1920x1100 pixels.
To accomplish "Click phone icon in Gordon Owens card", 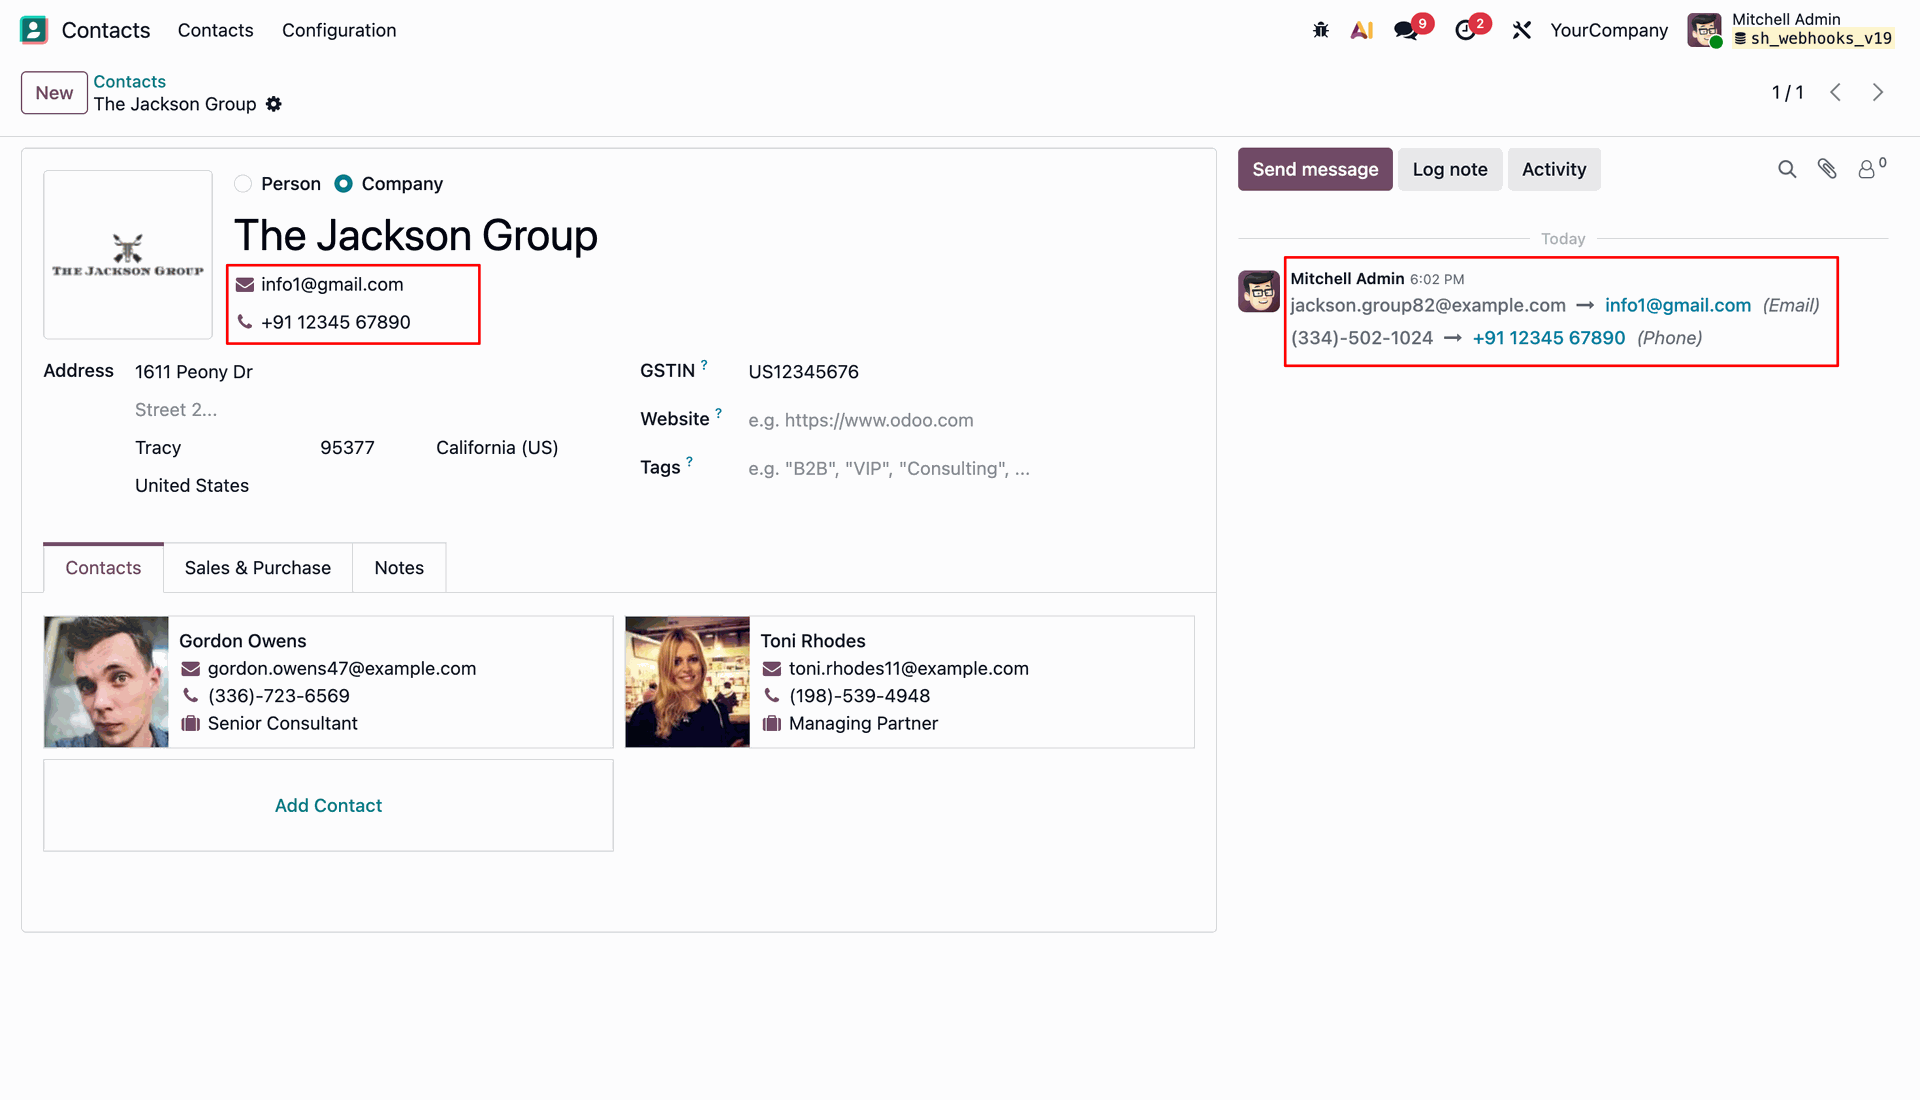I will 191,696.
